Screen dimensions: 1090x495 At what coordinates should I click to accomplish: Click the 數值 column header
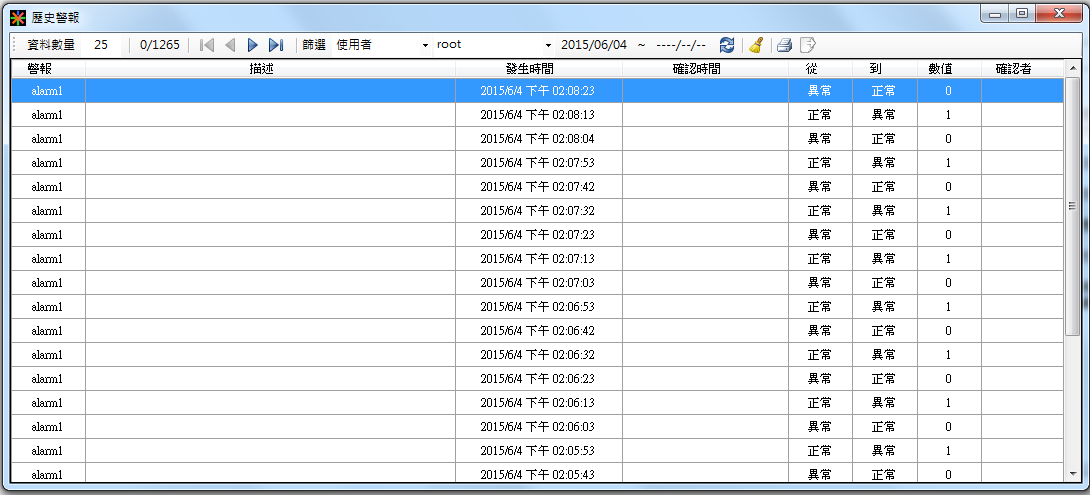948,69
